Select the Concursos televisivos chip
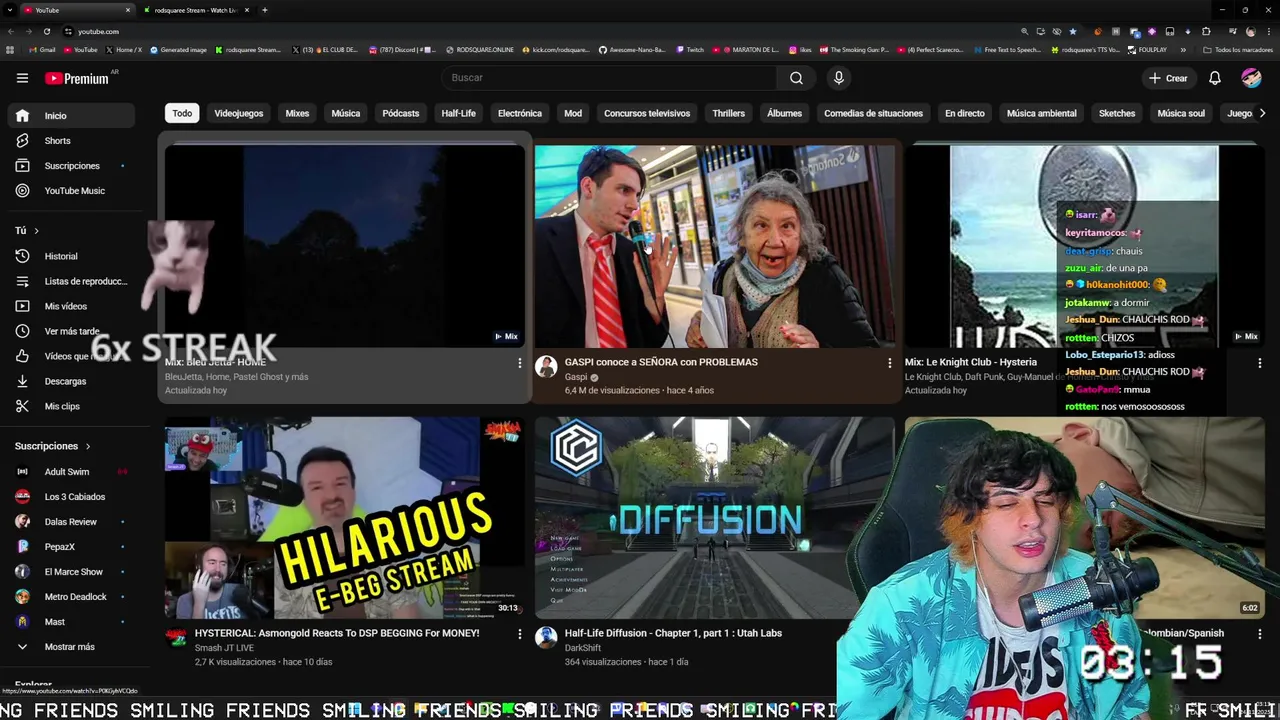Image resolution: width=1280 pixels, height=720 pixels. [x=647, y=113]
